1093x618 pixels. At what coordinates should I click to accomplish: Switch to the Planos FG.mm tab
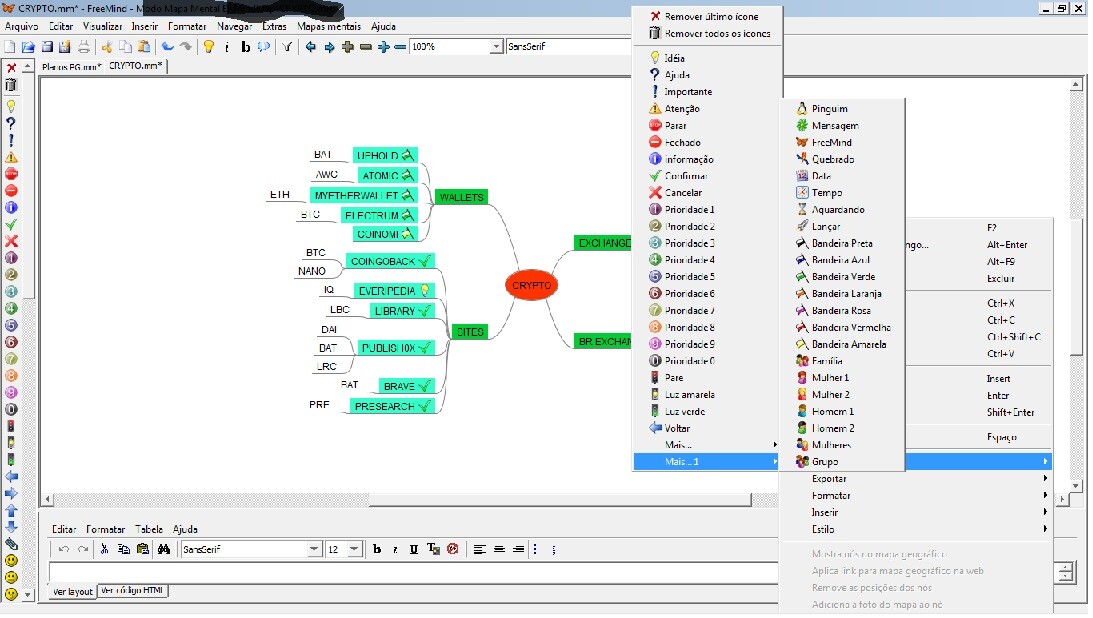pos(71,67)
